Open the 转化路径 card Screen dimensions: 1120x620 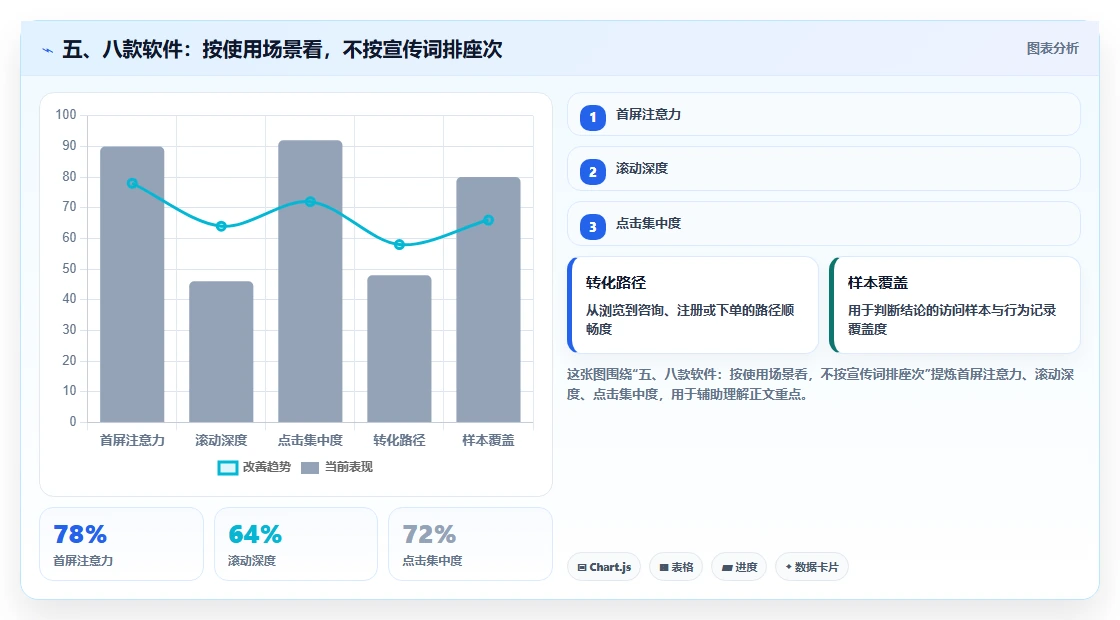pyautogui.click(x=693, y=305)
